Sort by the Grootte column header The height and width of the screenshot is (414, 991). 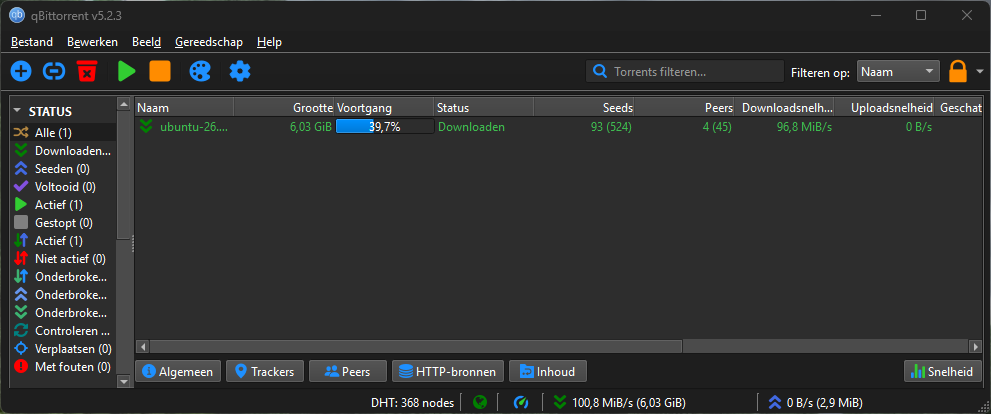284,108
